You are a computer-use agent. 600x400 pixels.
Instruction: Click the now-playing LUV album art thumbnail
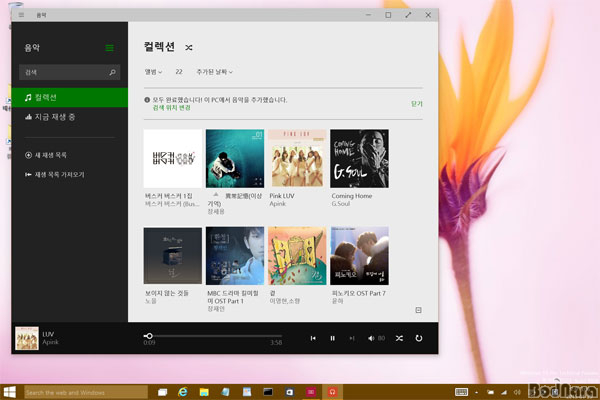pos(27,338)
